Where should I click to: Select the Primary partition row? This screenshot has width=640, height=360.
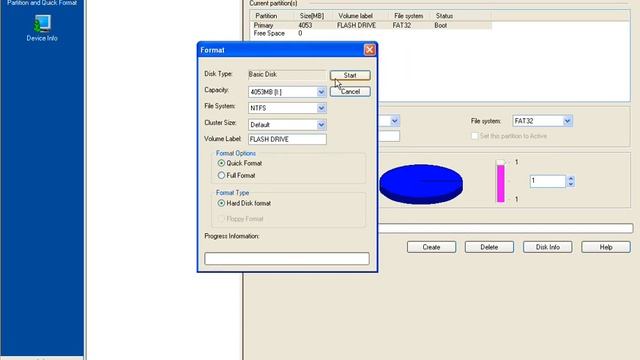pyautogui.click(x=370, y=25)
